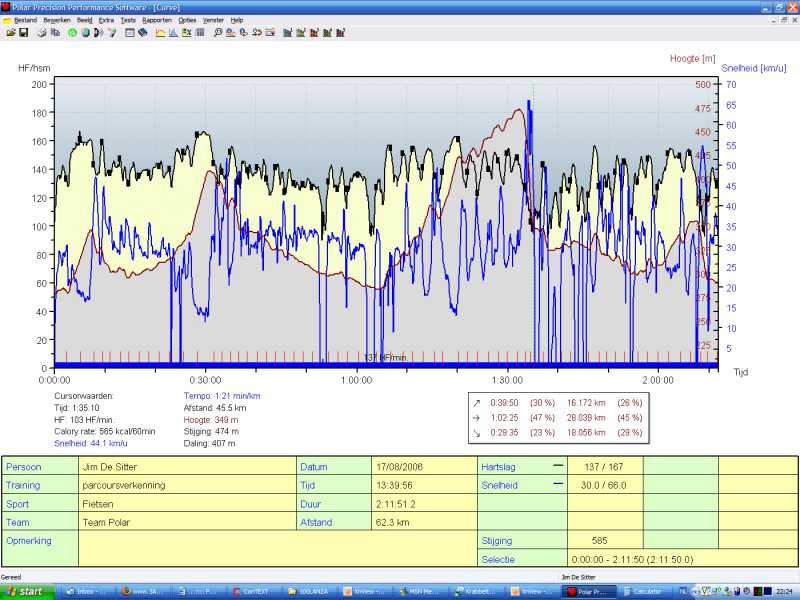
Task: Open the calendar view toolbar icon
Action: pyautogui.click(x=130, y=33)
